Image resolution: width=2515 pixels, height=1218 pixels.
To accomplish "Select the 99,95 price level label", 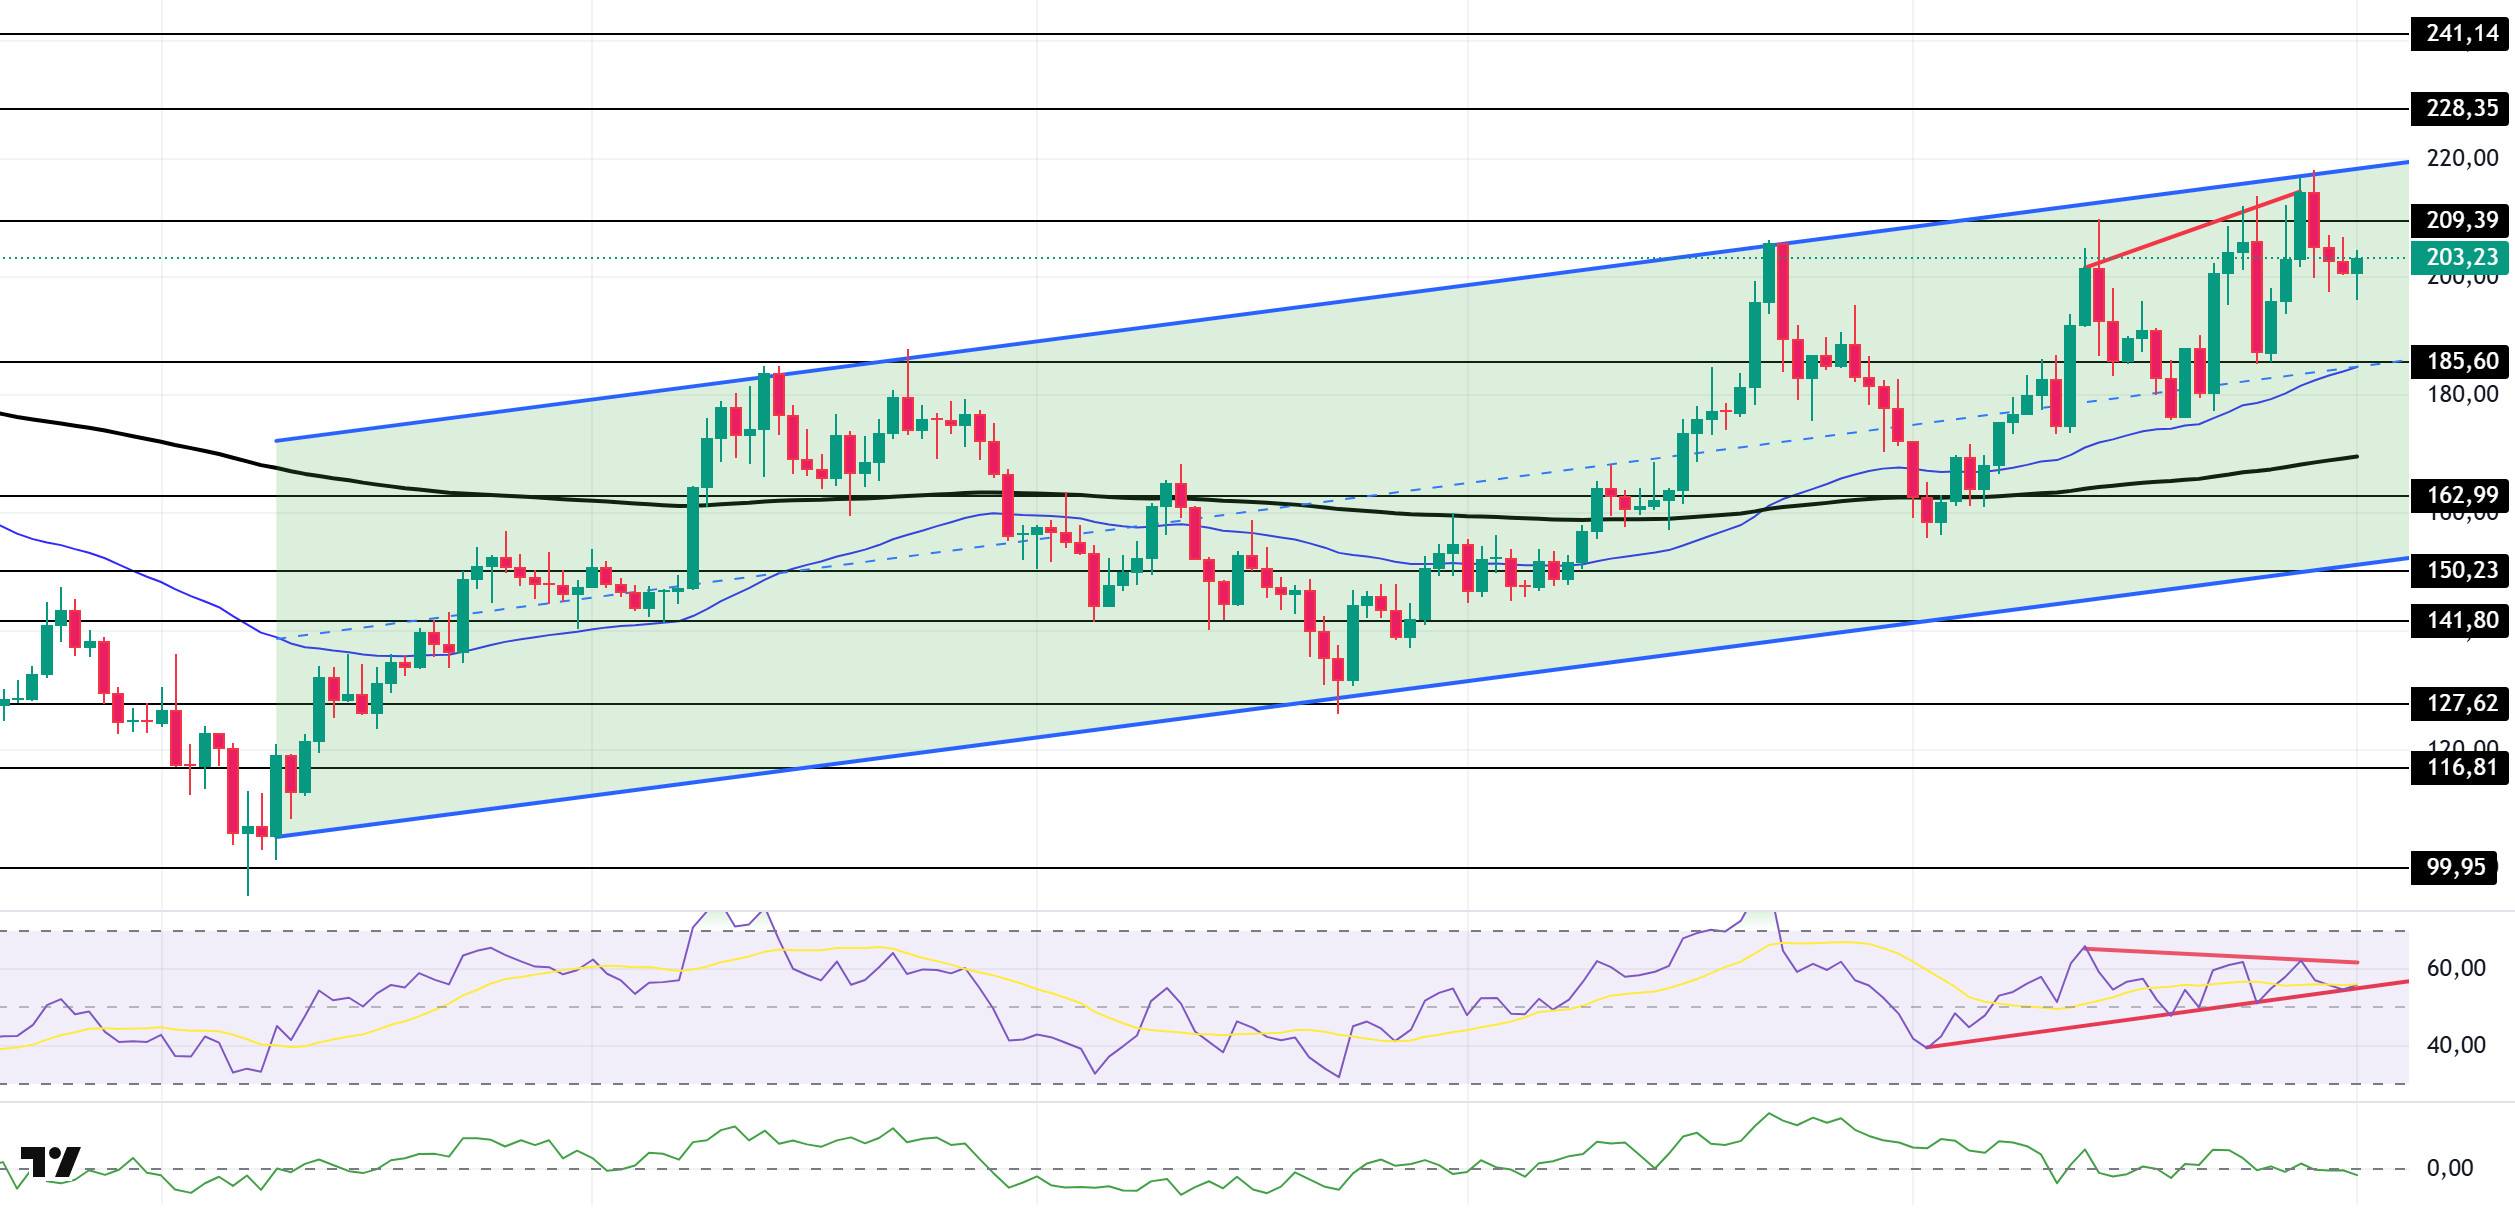I will (x=2455, y=867).
